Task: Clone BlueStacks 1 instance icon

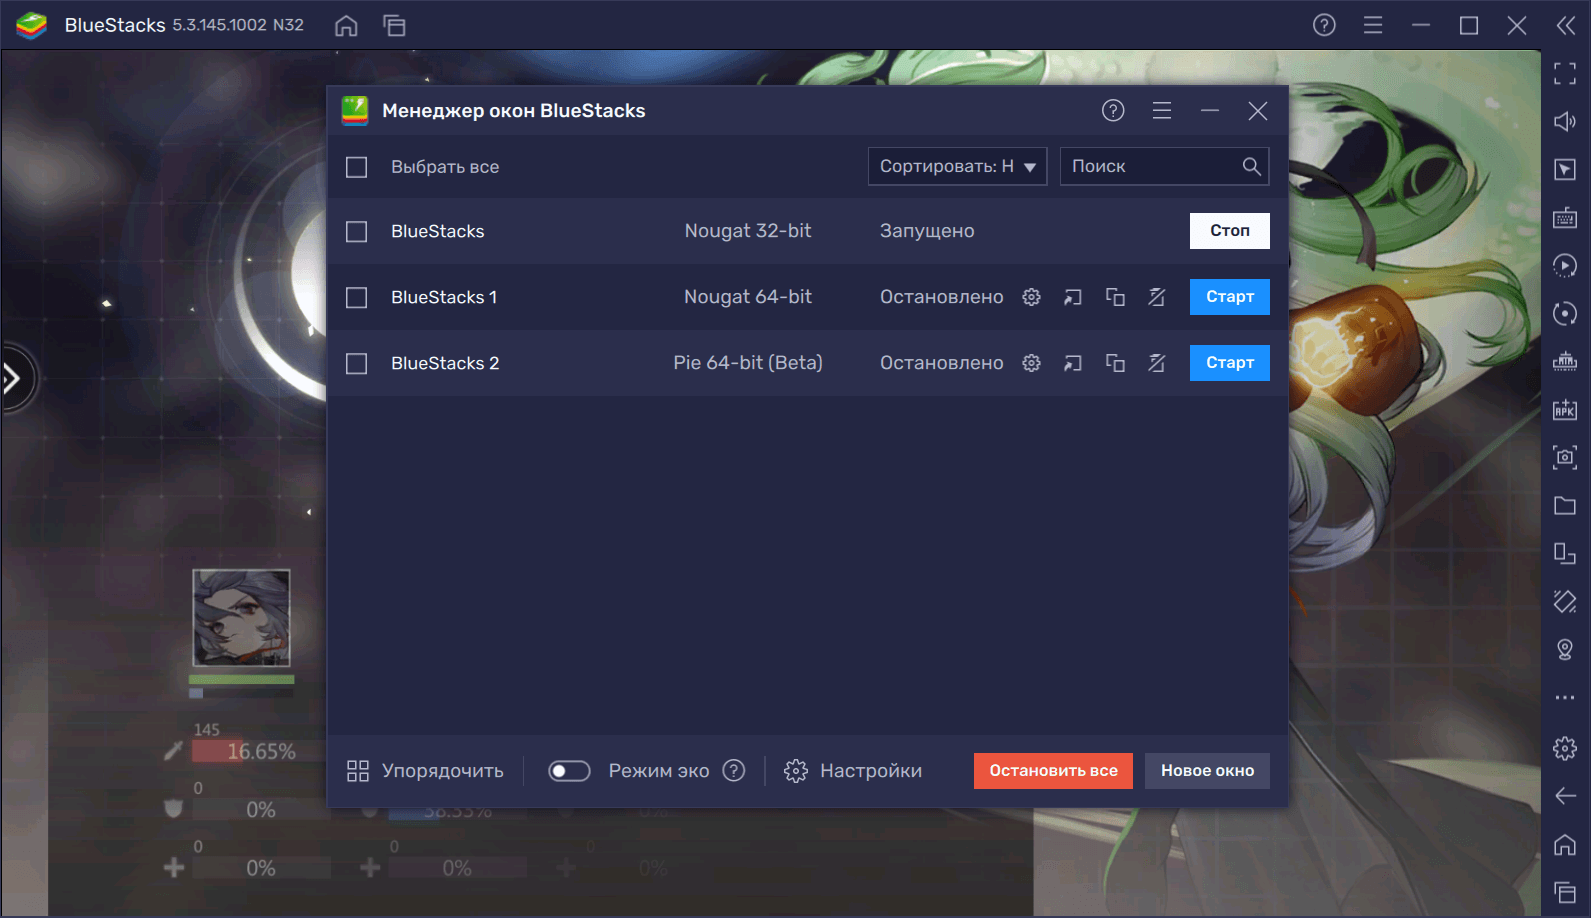Action: coord(1115,297)
